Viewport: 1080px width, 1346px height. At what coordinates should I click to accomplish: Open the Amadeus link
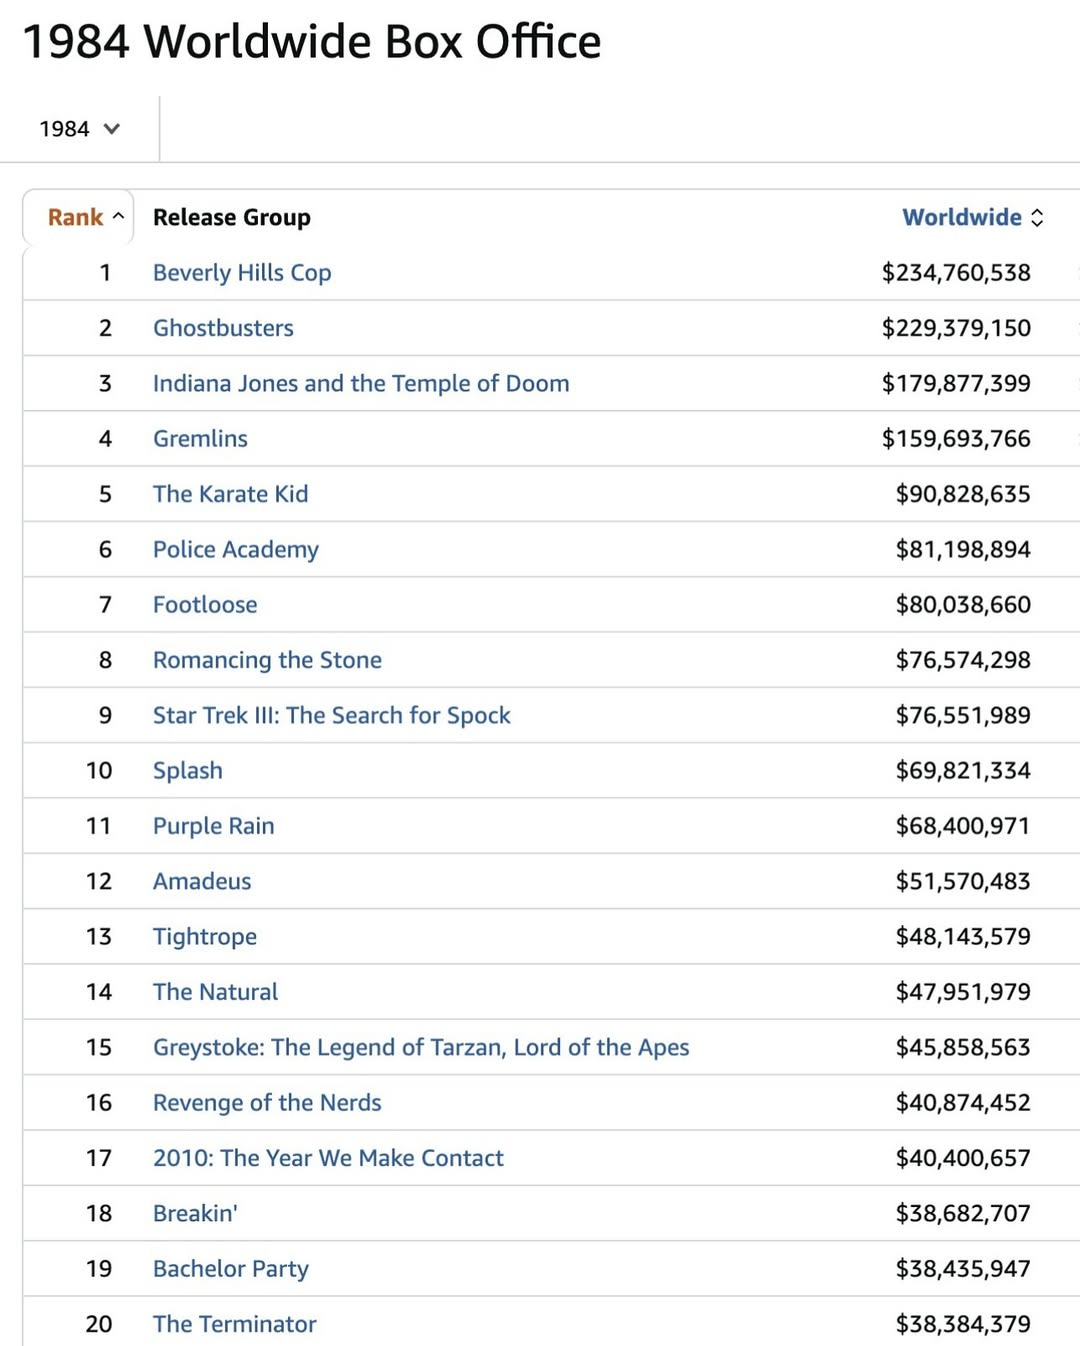202,881
